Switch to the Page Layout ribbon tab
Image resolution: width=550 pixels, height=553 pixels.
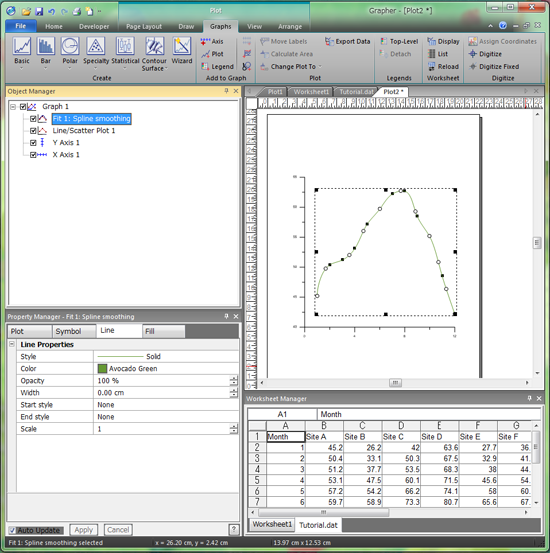click(x=144, y=26)
